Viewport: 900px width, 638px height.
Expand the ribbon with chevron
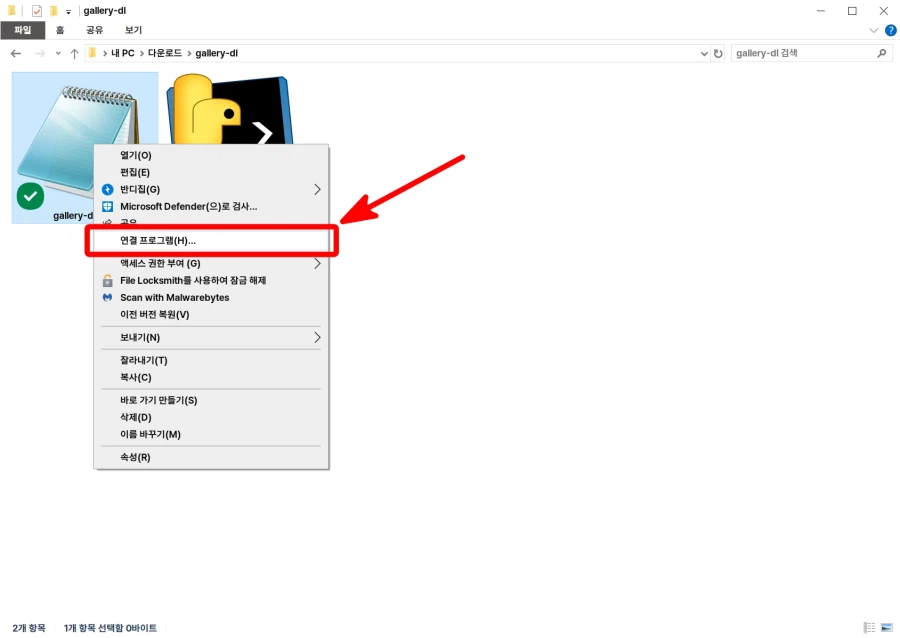click(x=874, y=30)
